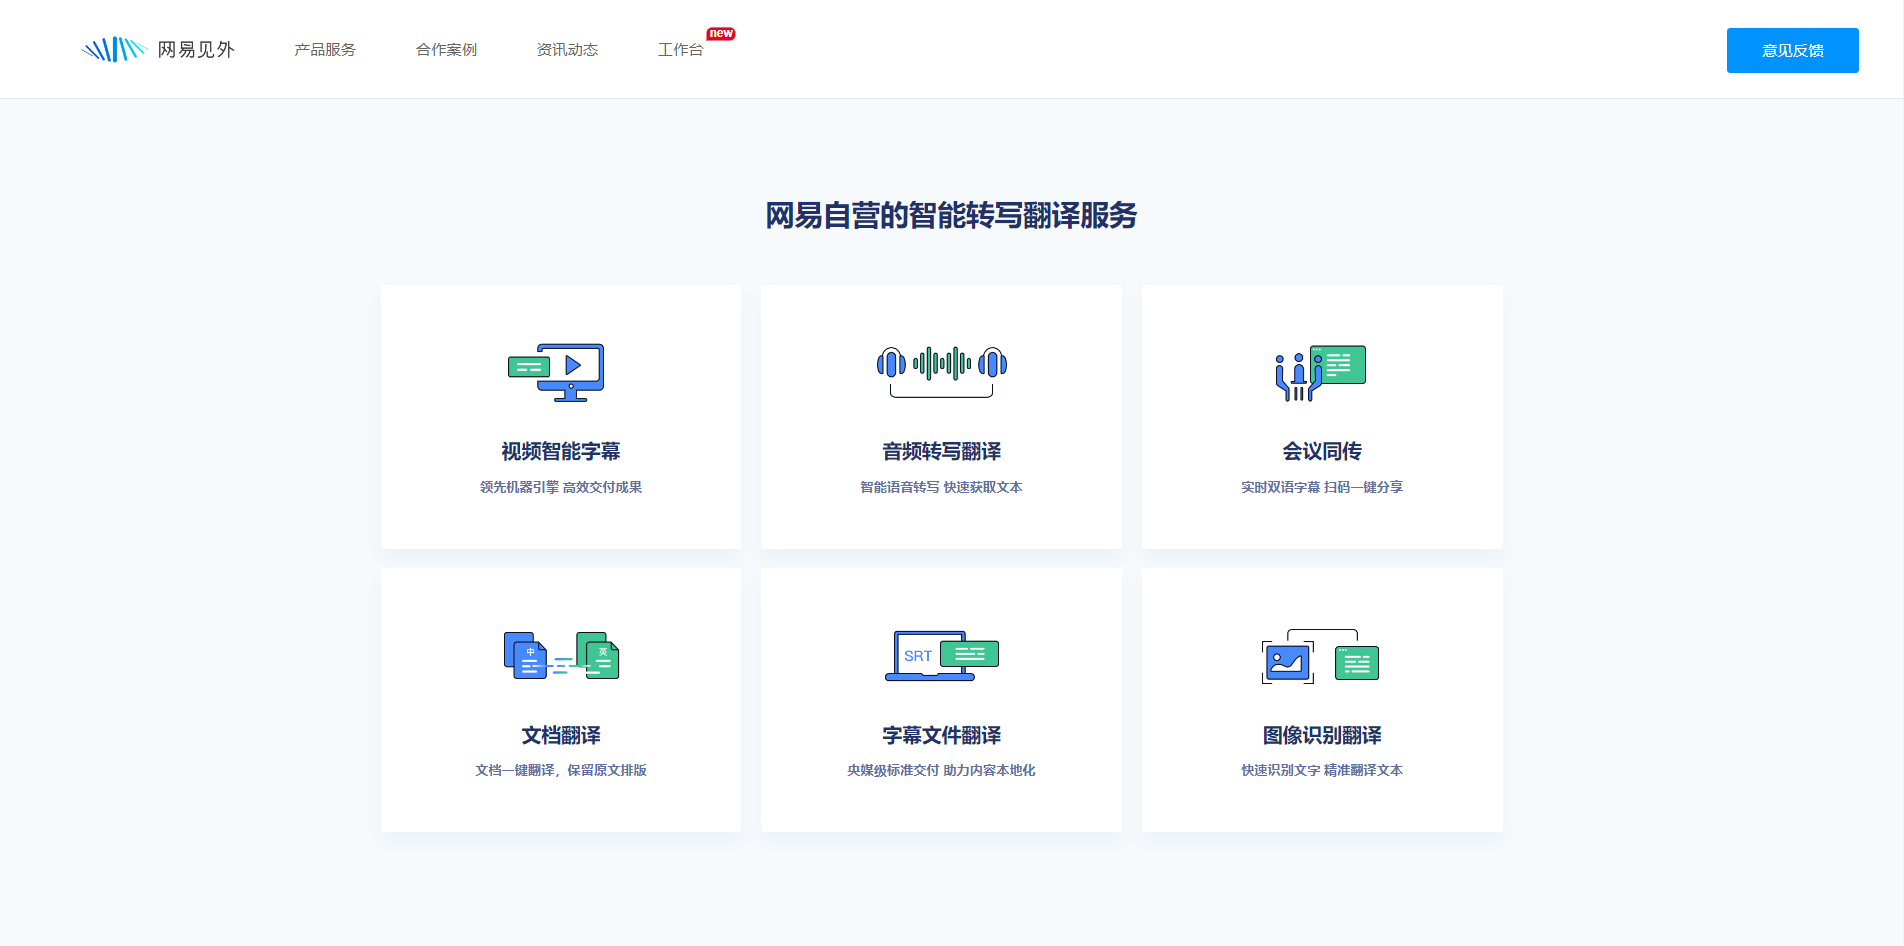Image resolution: width=1904 pixels, height=946 pixels.
Task: Open the 图像识别翻译 title
Action: click(x=1322, y=735)
